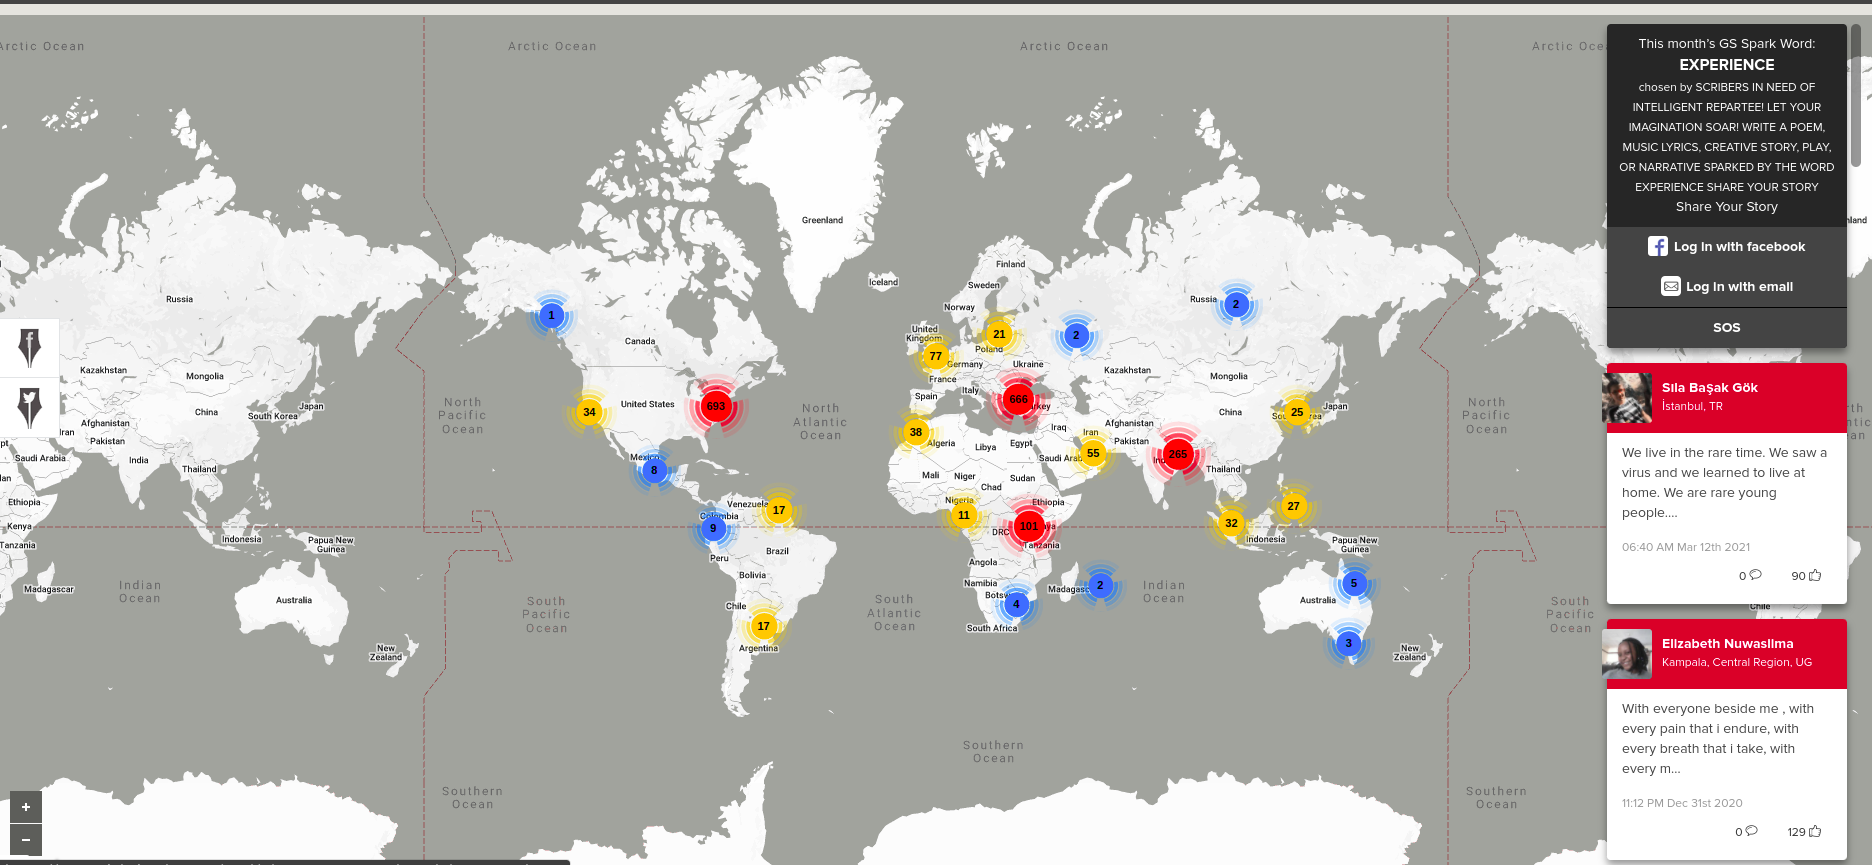Zoom out of the map
The height and width of the screenshot is (865, 1872).
tap(26, 840)
